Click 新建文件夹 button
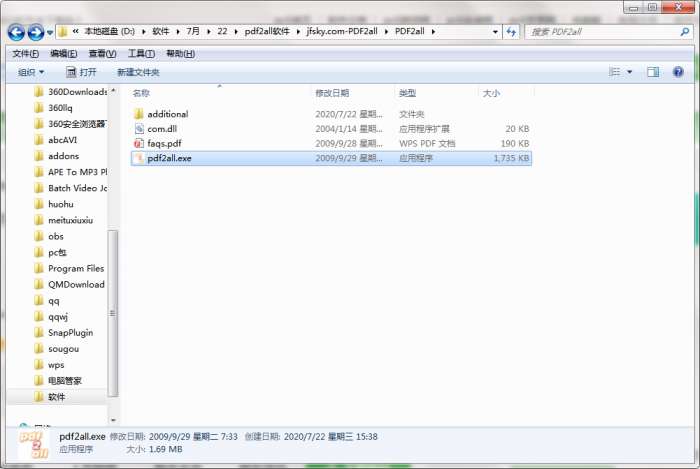The height and width of the screenshot is (469, 700). [138, 72]
